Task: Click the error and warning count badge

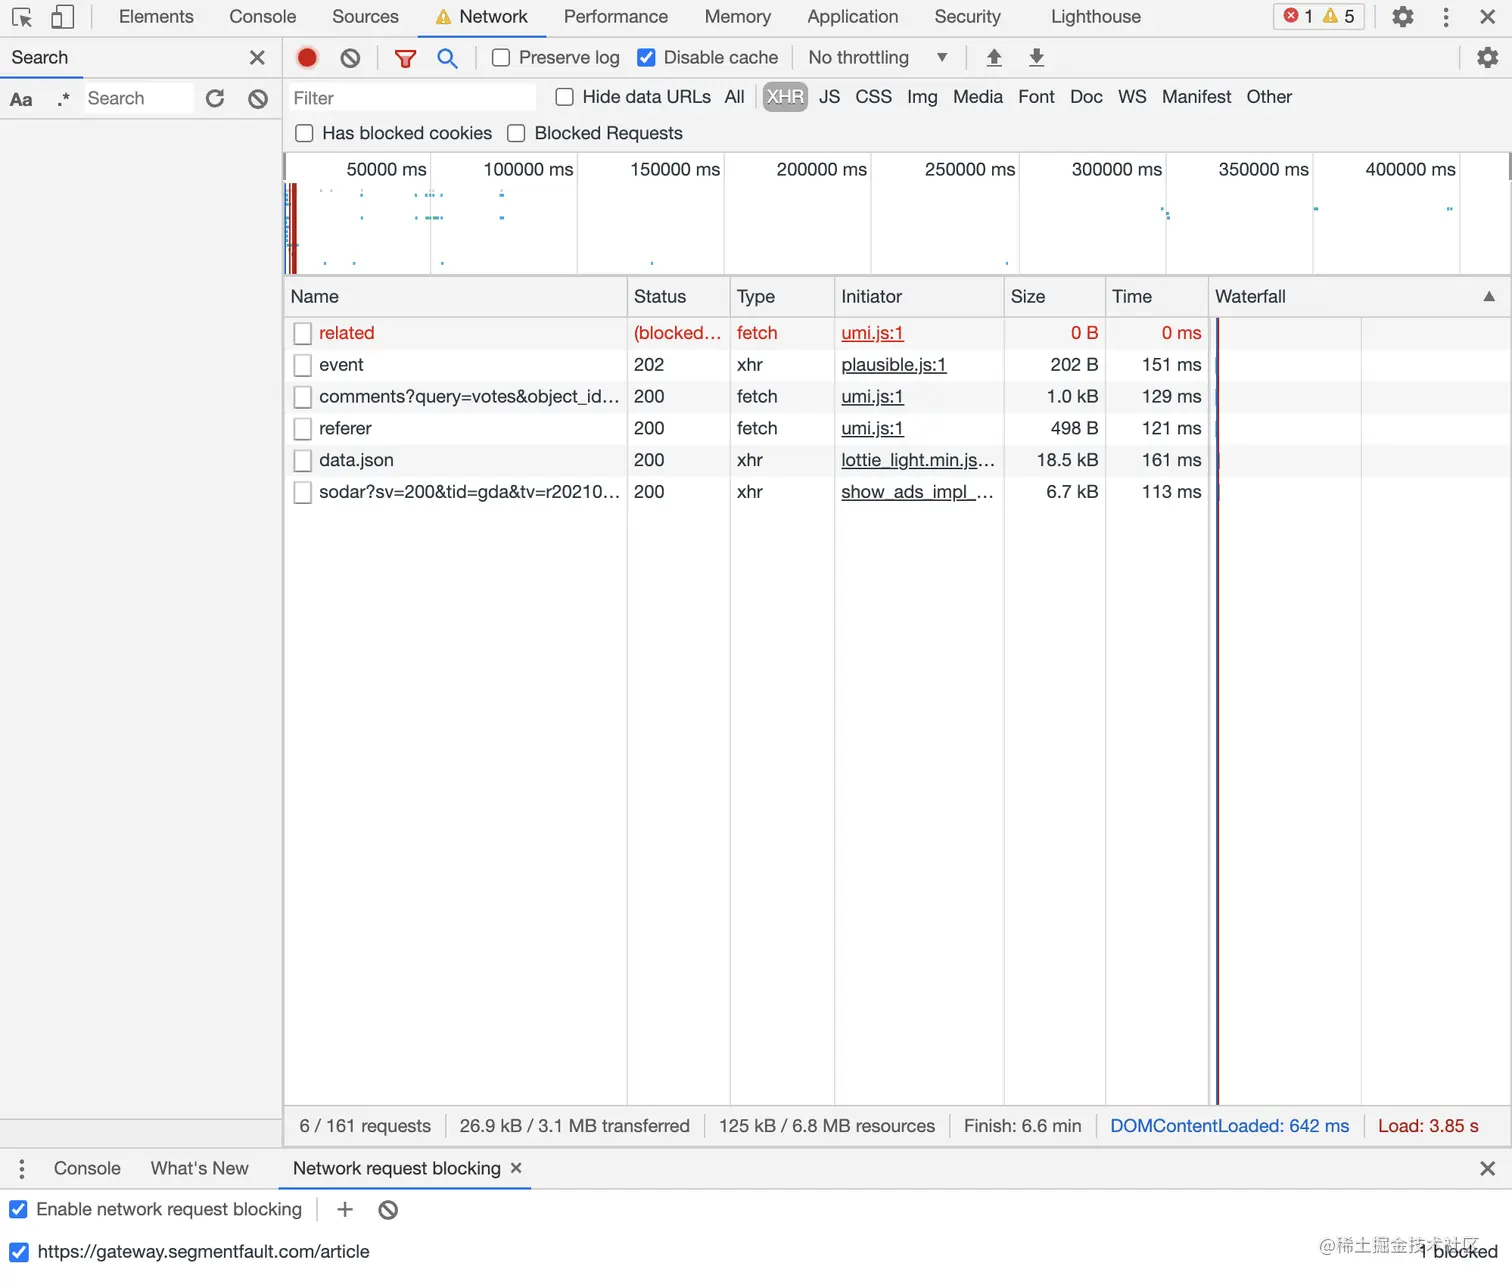Action: coord(1318,16)
